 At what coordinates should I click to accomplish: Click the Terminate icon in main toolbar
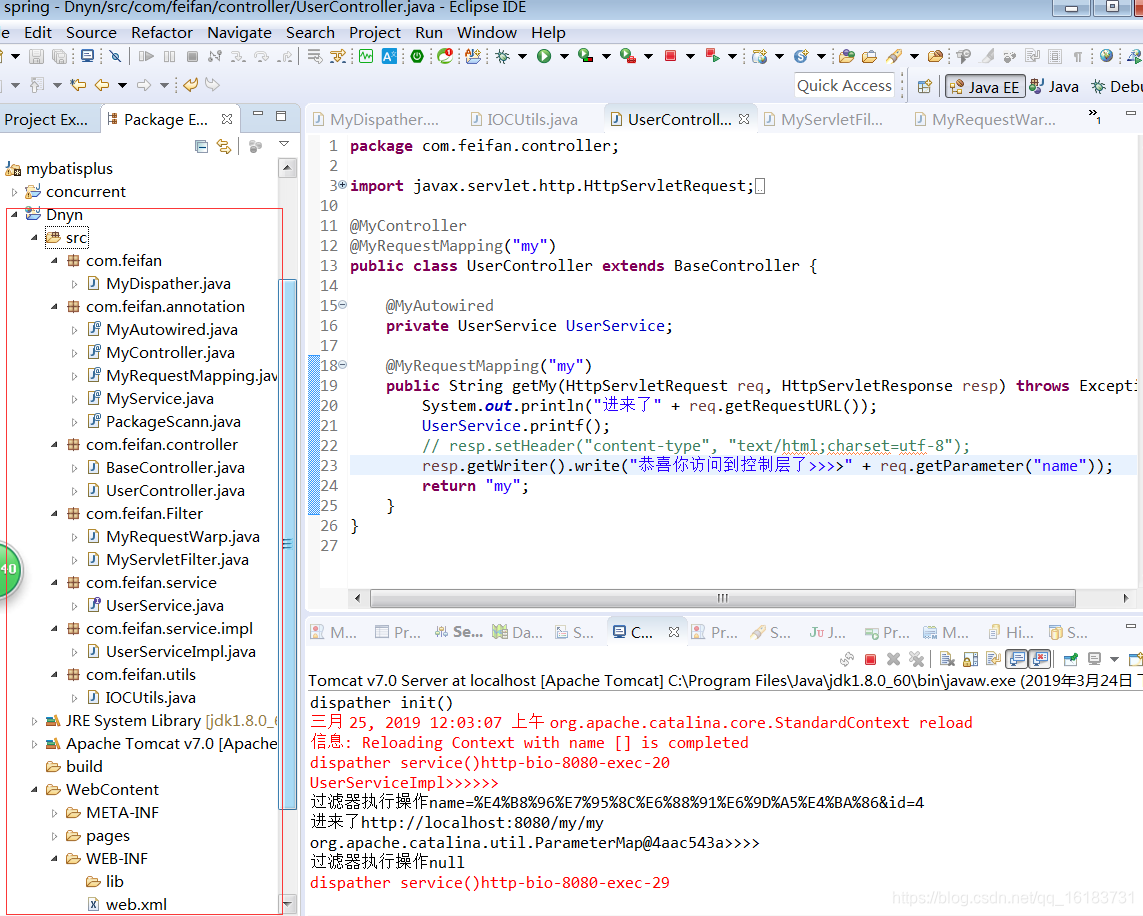[x=192, y=56]
